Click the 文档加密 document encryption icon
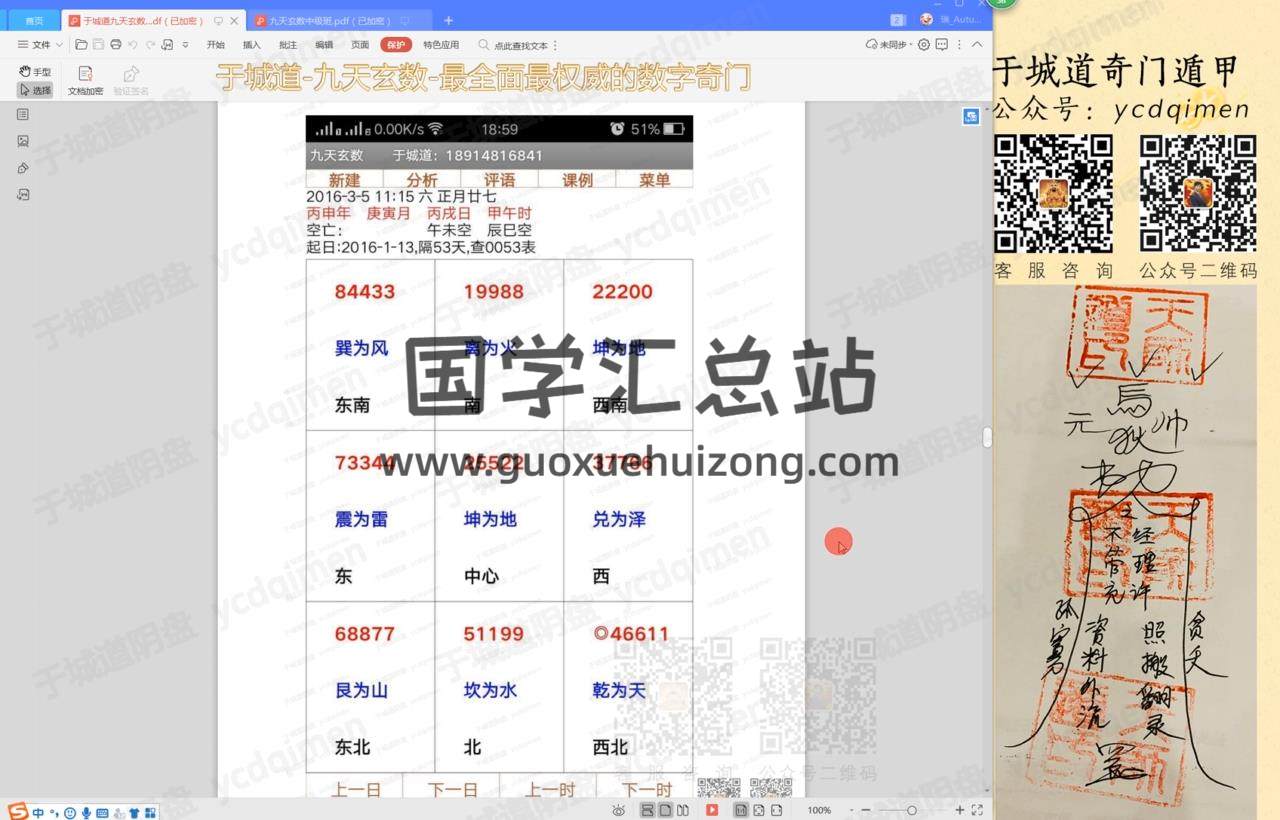Viewport: 1280px width, 820px height. [x=85, y=74]
